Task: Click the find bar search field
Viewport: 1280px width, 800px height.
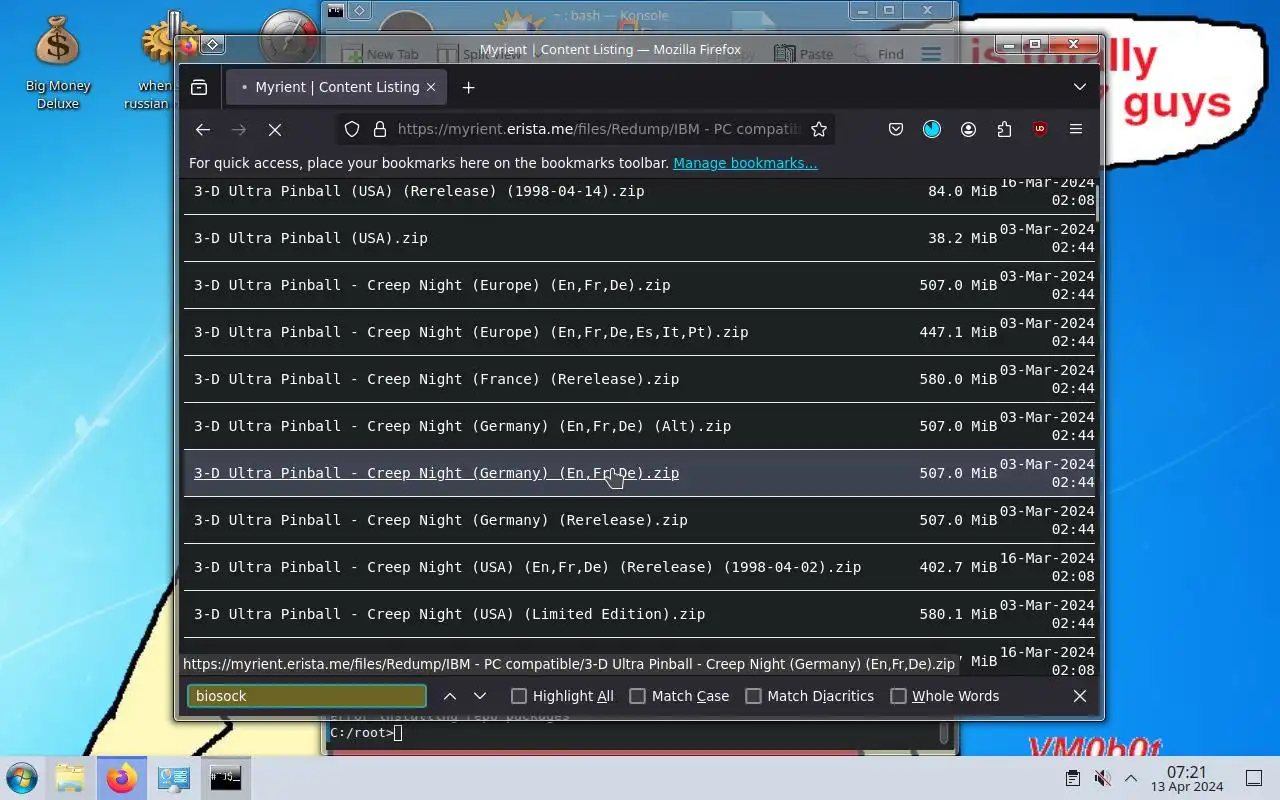Action: point(307,696)
